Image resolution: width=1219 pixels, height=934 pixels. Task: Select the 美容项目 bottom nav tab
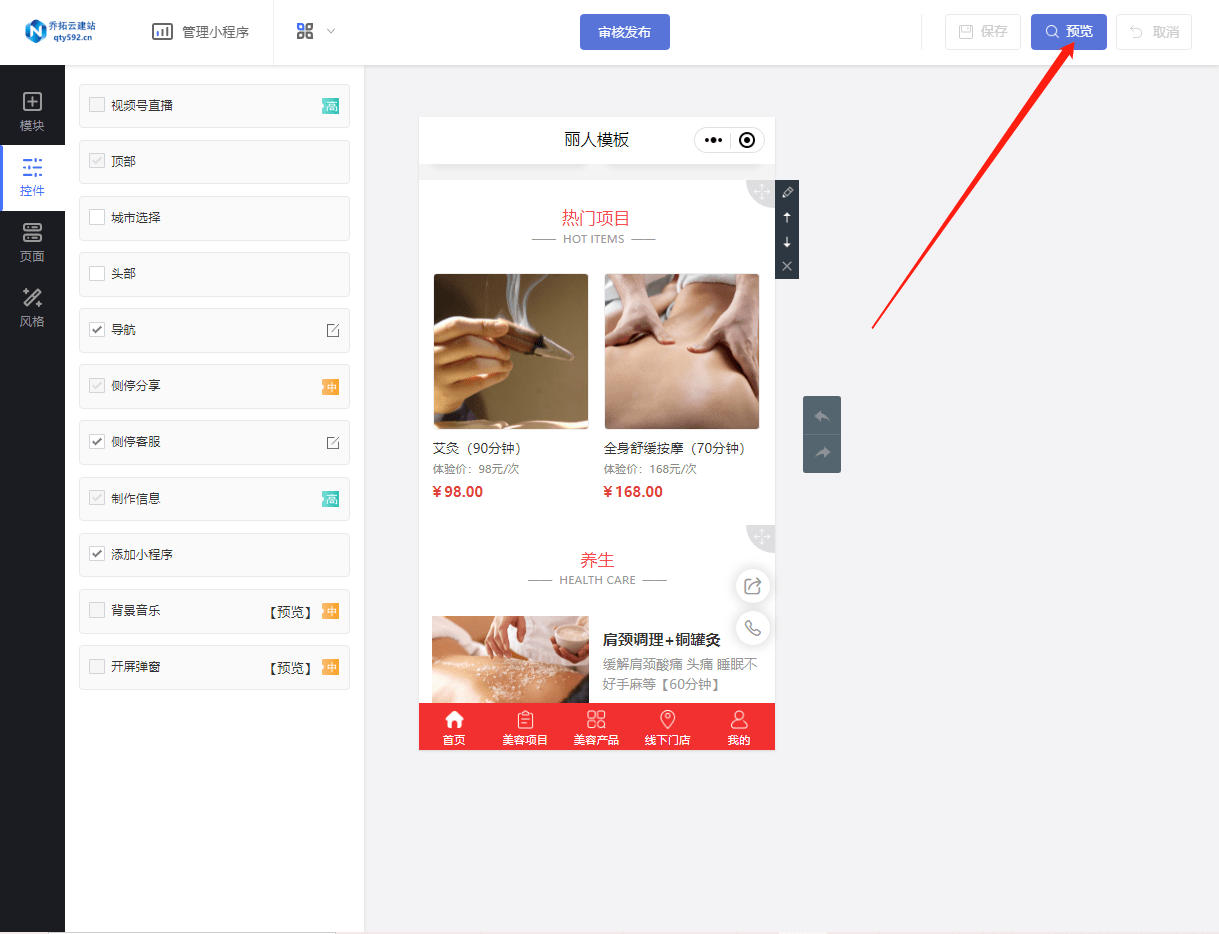click(x=525, y=727)
